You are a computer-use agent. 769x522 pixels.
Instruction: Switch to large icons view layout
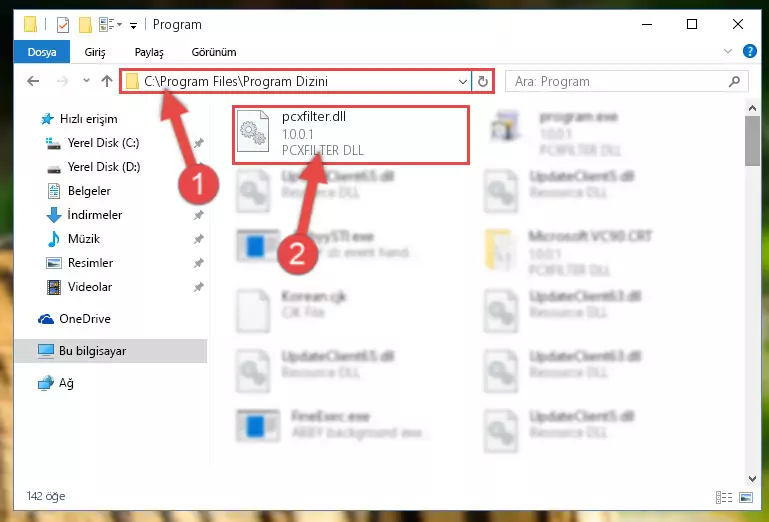[x=746, y=497]
